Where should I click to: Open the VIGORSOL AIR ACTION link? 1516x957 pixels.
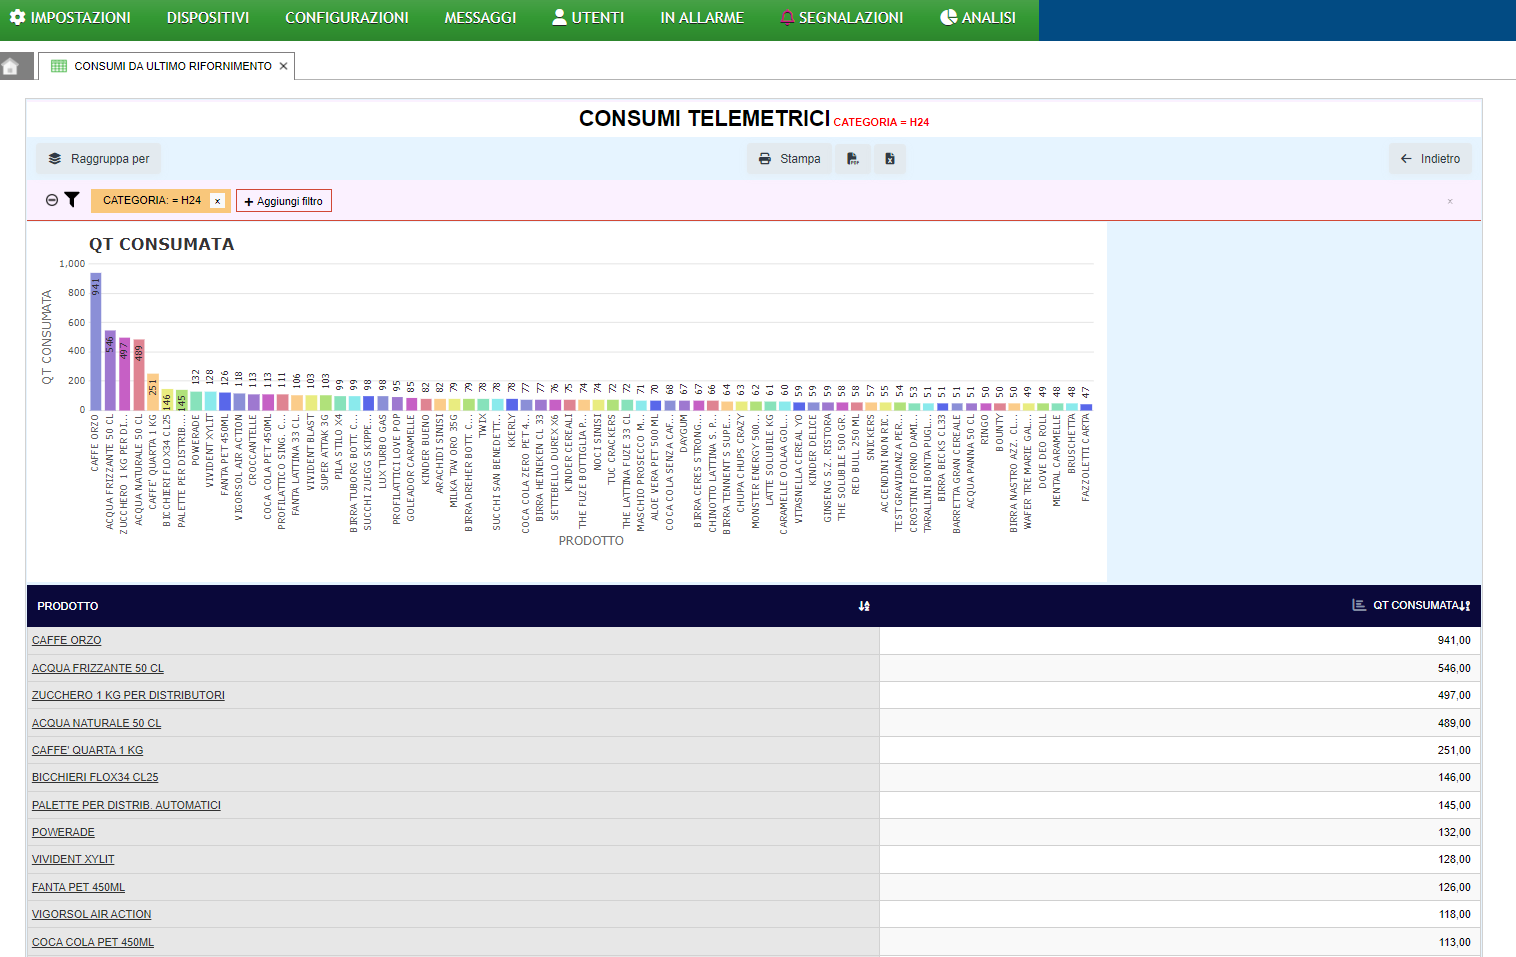[x=91, y=914]
